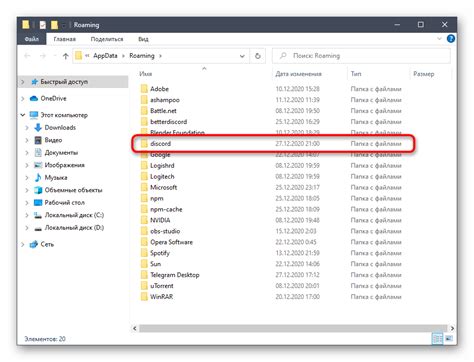Select OneDrive in the navigation pane
The image size is (474, 362).
[x=53, y=98]
